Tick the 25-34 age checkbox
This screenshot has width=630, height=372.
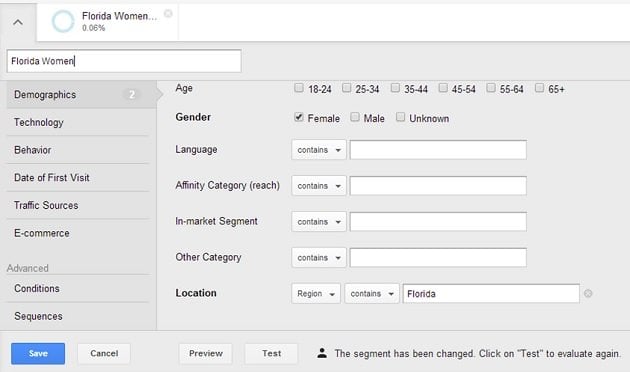pos(346,88)
